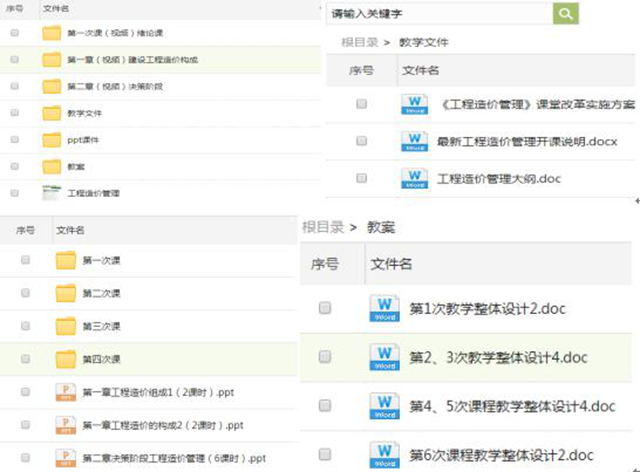Viewport: 640px width, 472px height.
Task: Go to 根目录 in 教学文件 breadcrumb
Action: [359, 43]
